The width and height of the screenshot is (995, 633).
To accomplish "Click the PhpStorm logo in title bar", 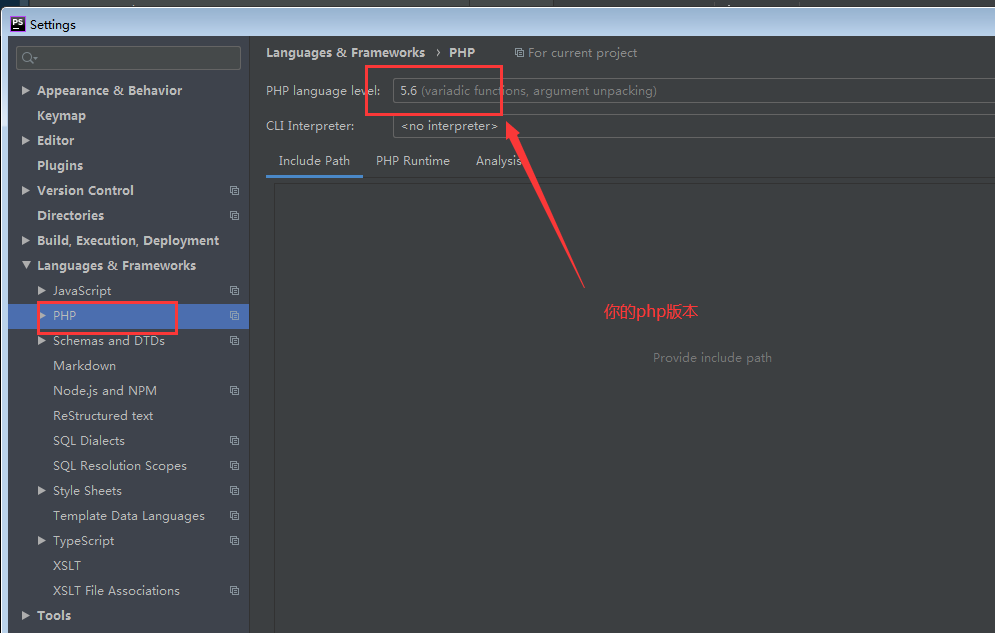I will point(17,23).
